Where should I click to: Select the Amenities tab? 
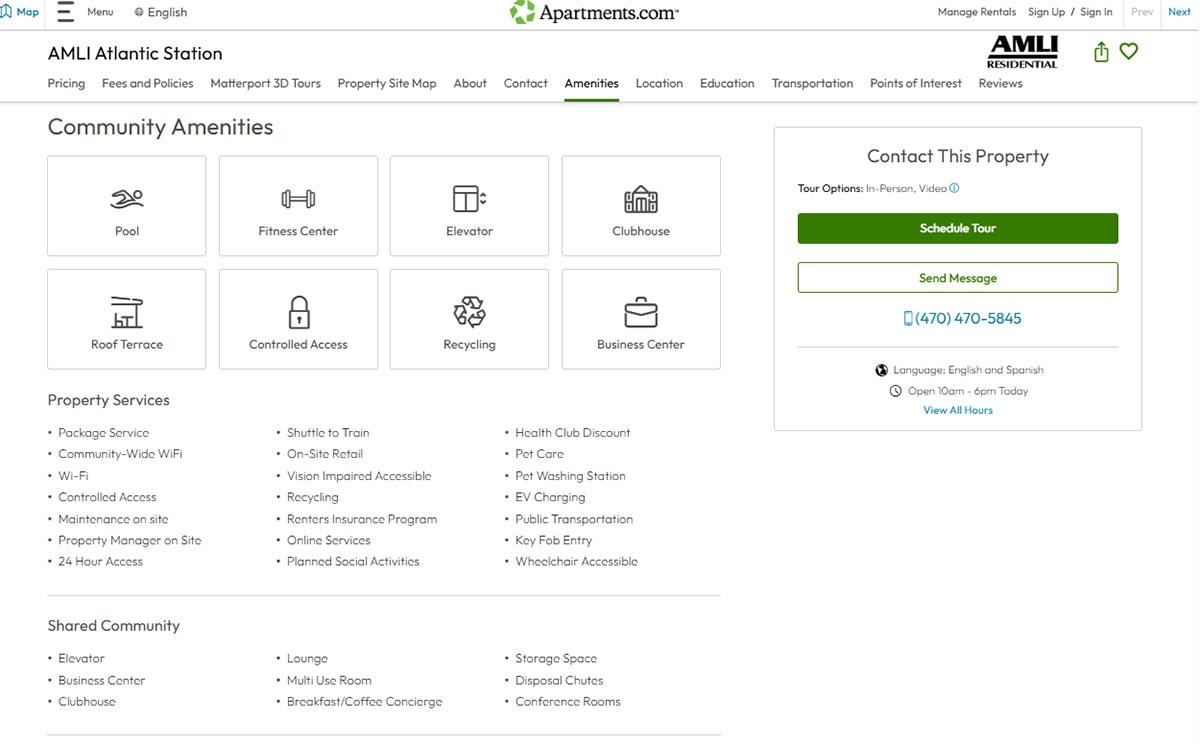(x=591, y=83)
